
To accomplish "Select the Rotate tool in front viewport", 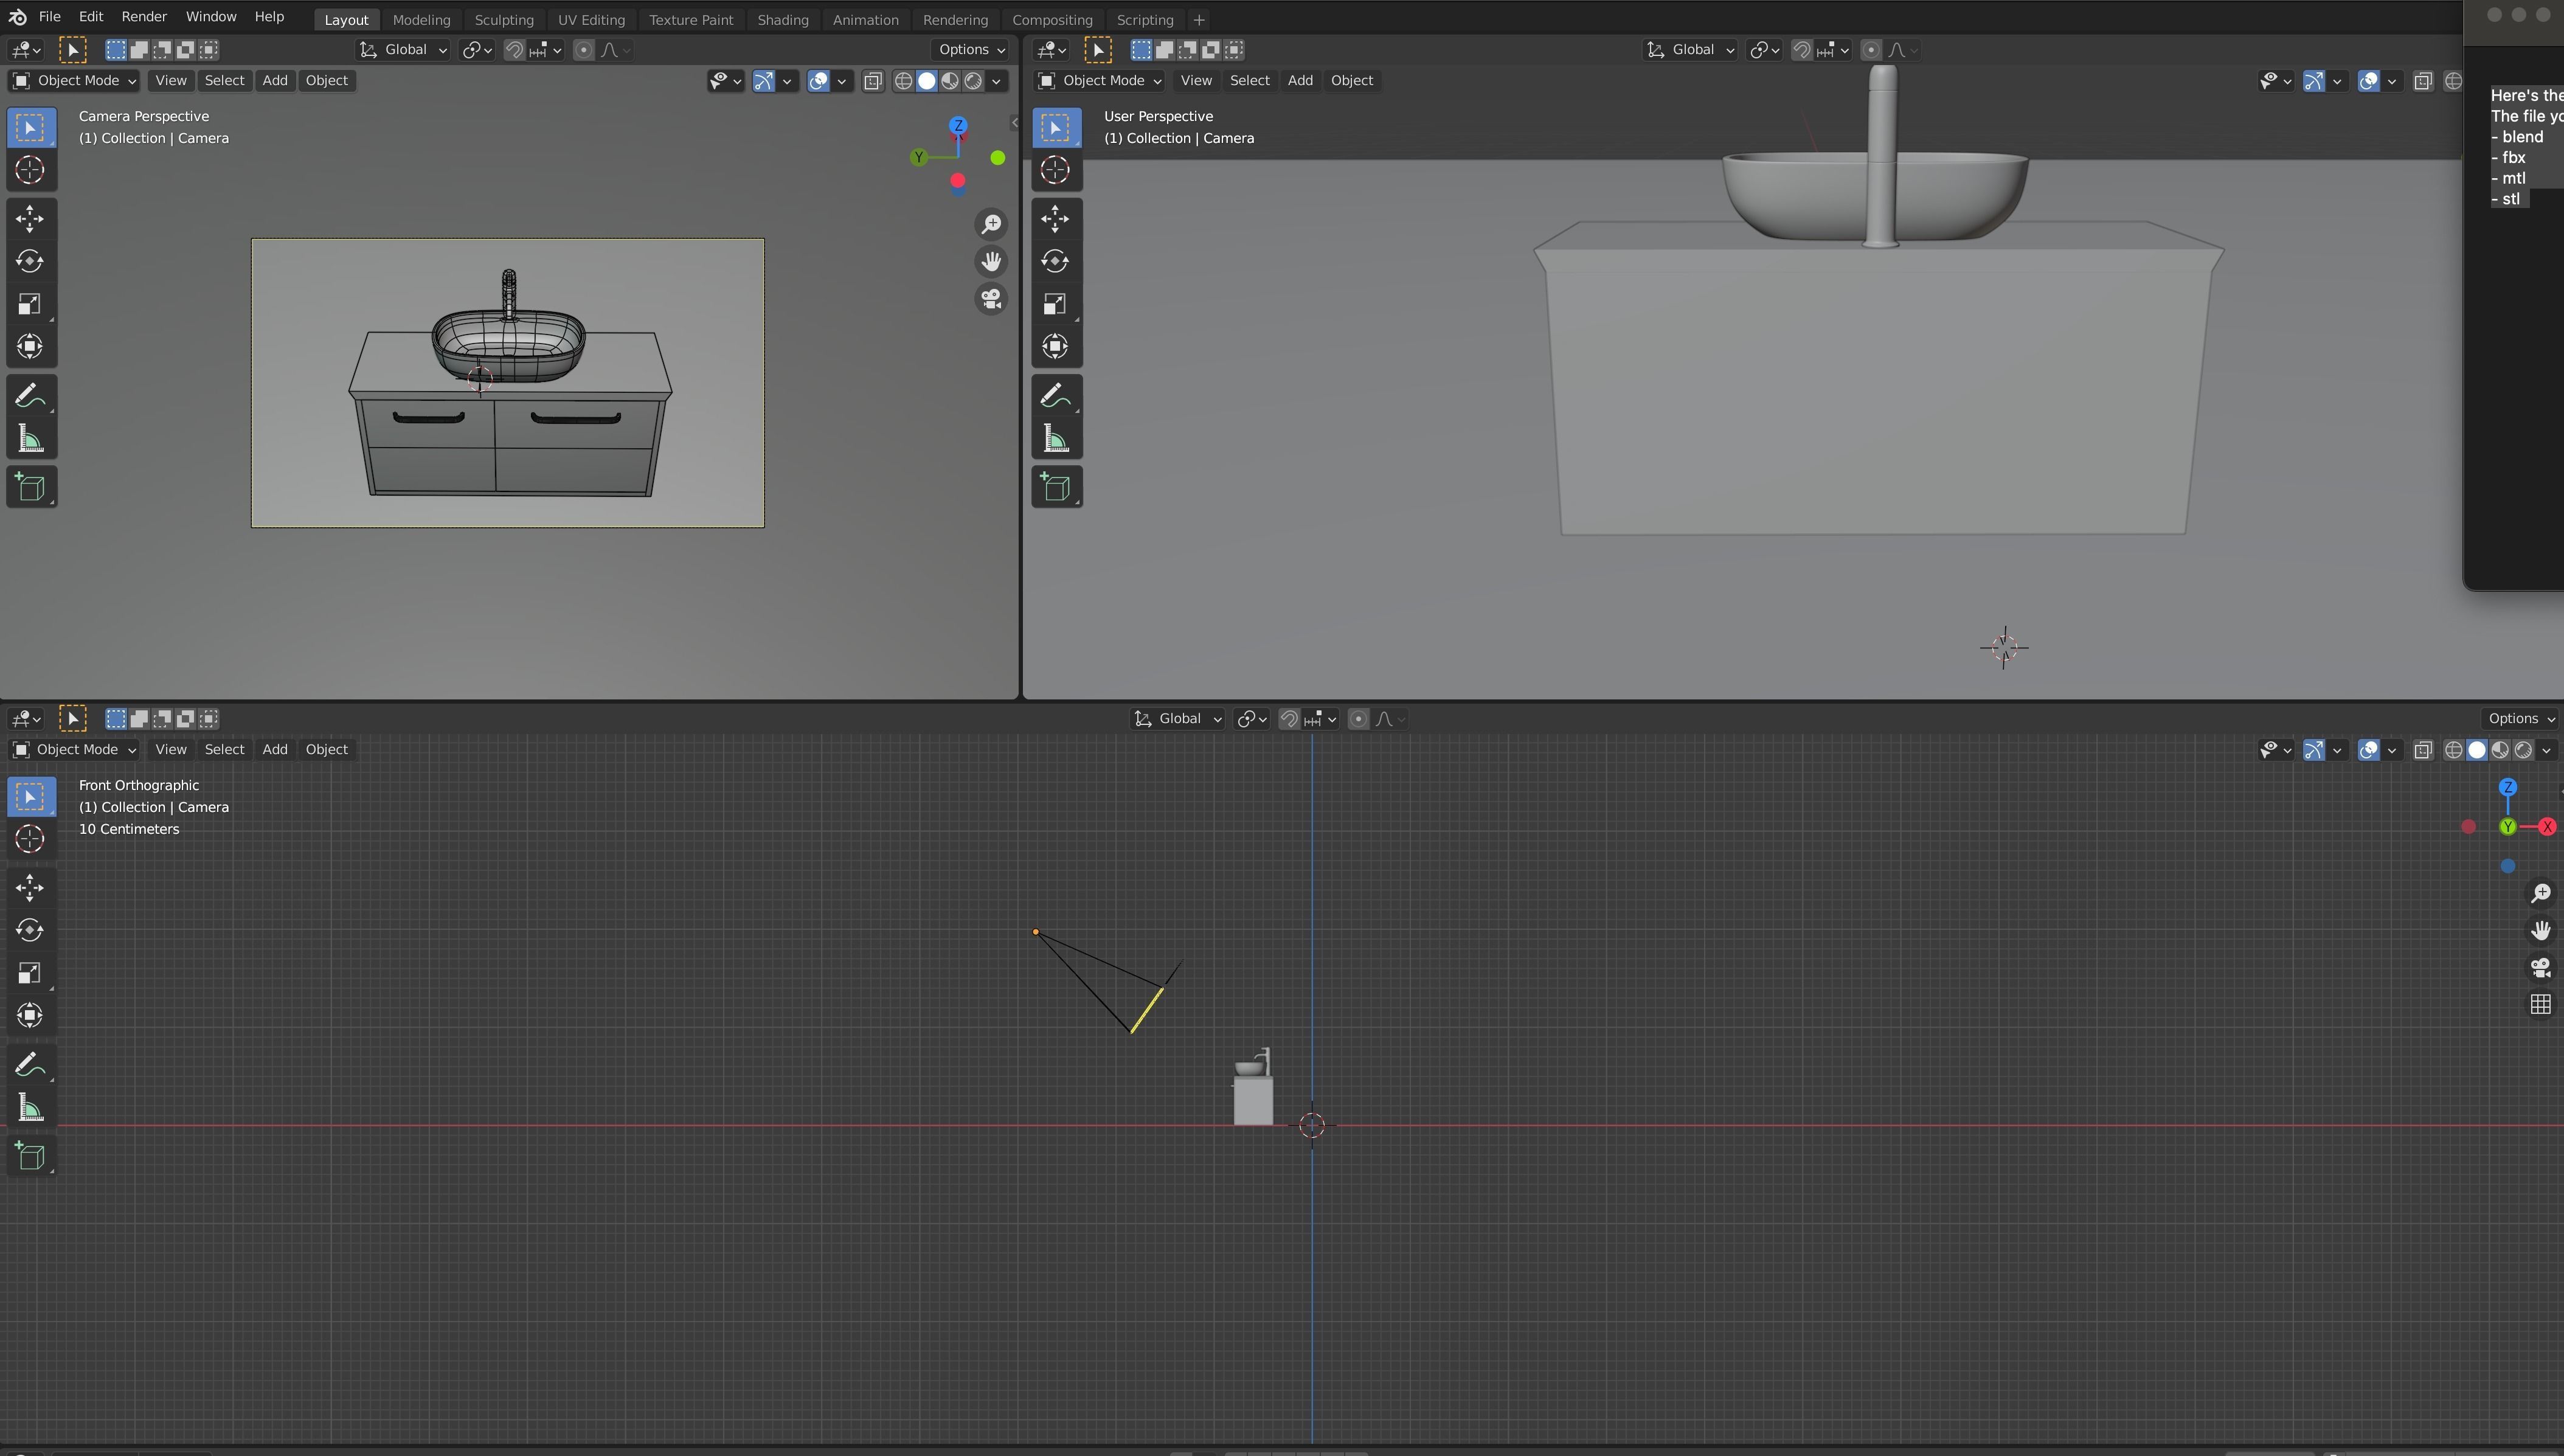I will (x=30, y=930).
